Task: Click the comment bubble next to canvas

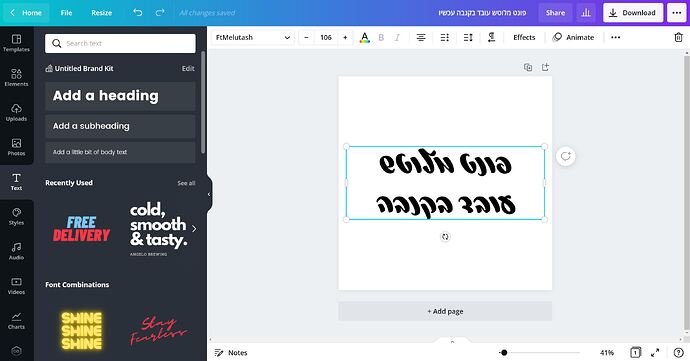Action: [565, 156]
